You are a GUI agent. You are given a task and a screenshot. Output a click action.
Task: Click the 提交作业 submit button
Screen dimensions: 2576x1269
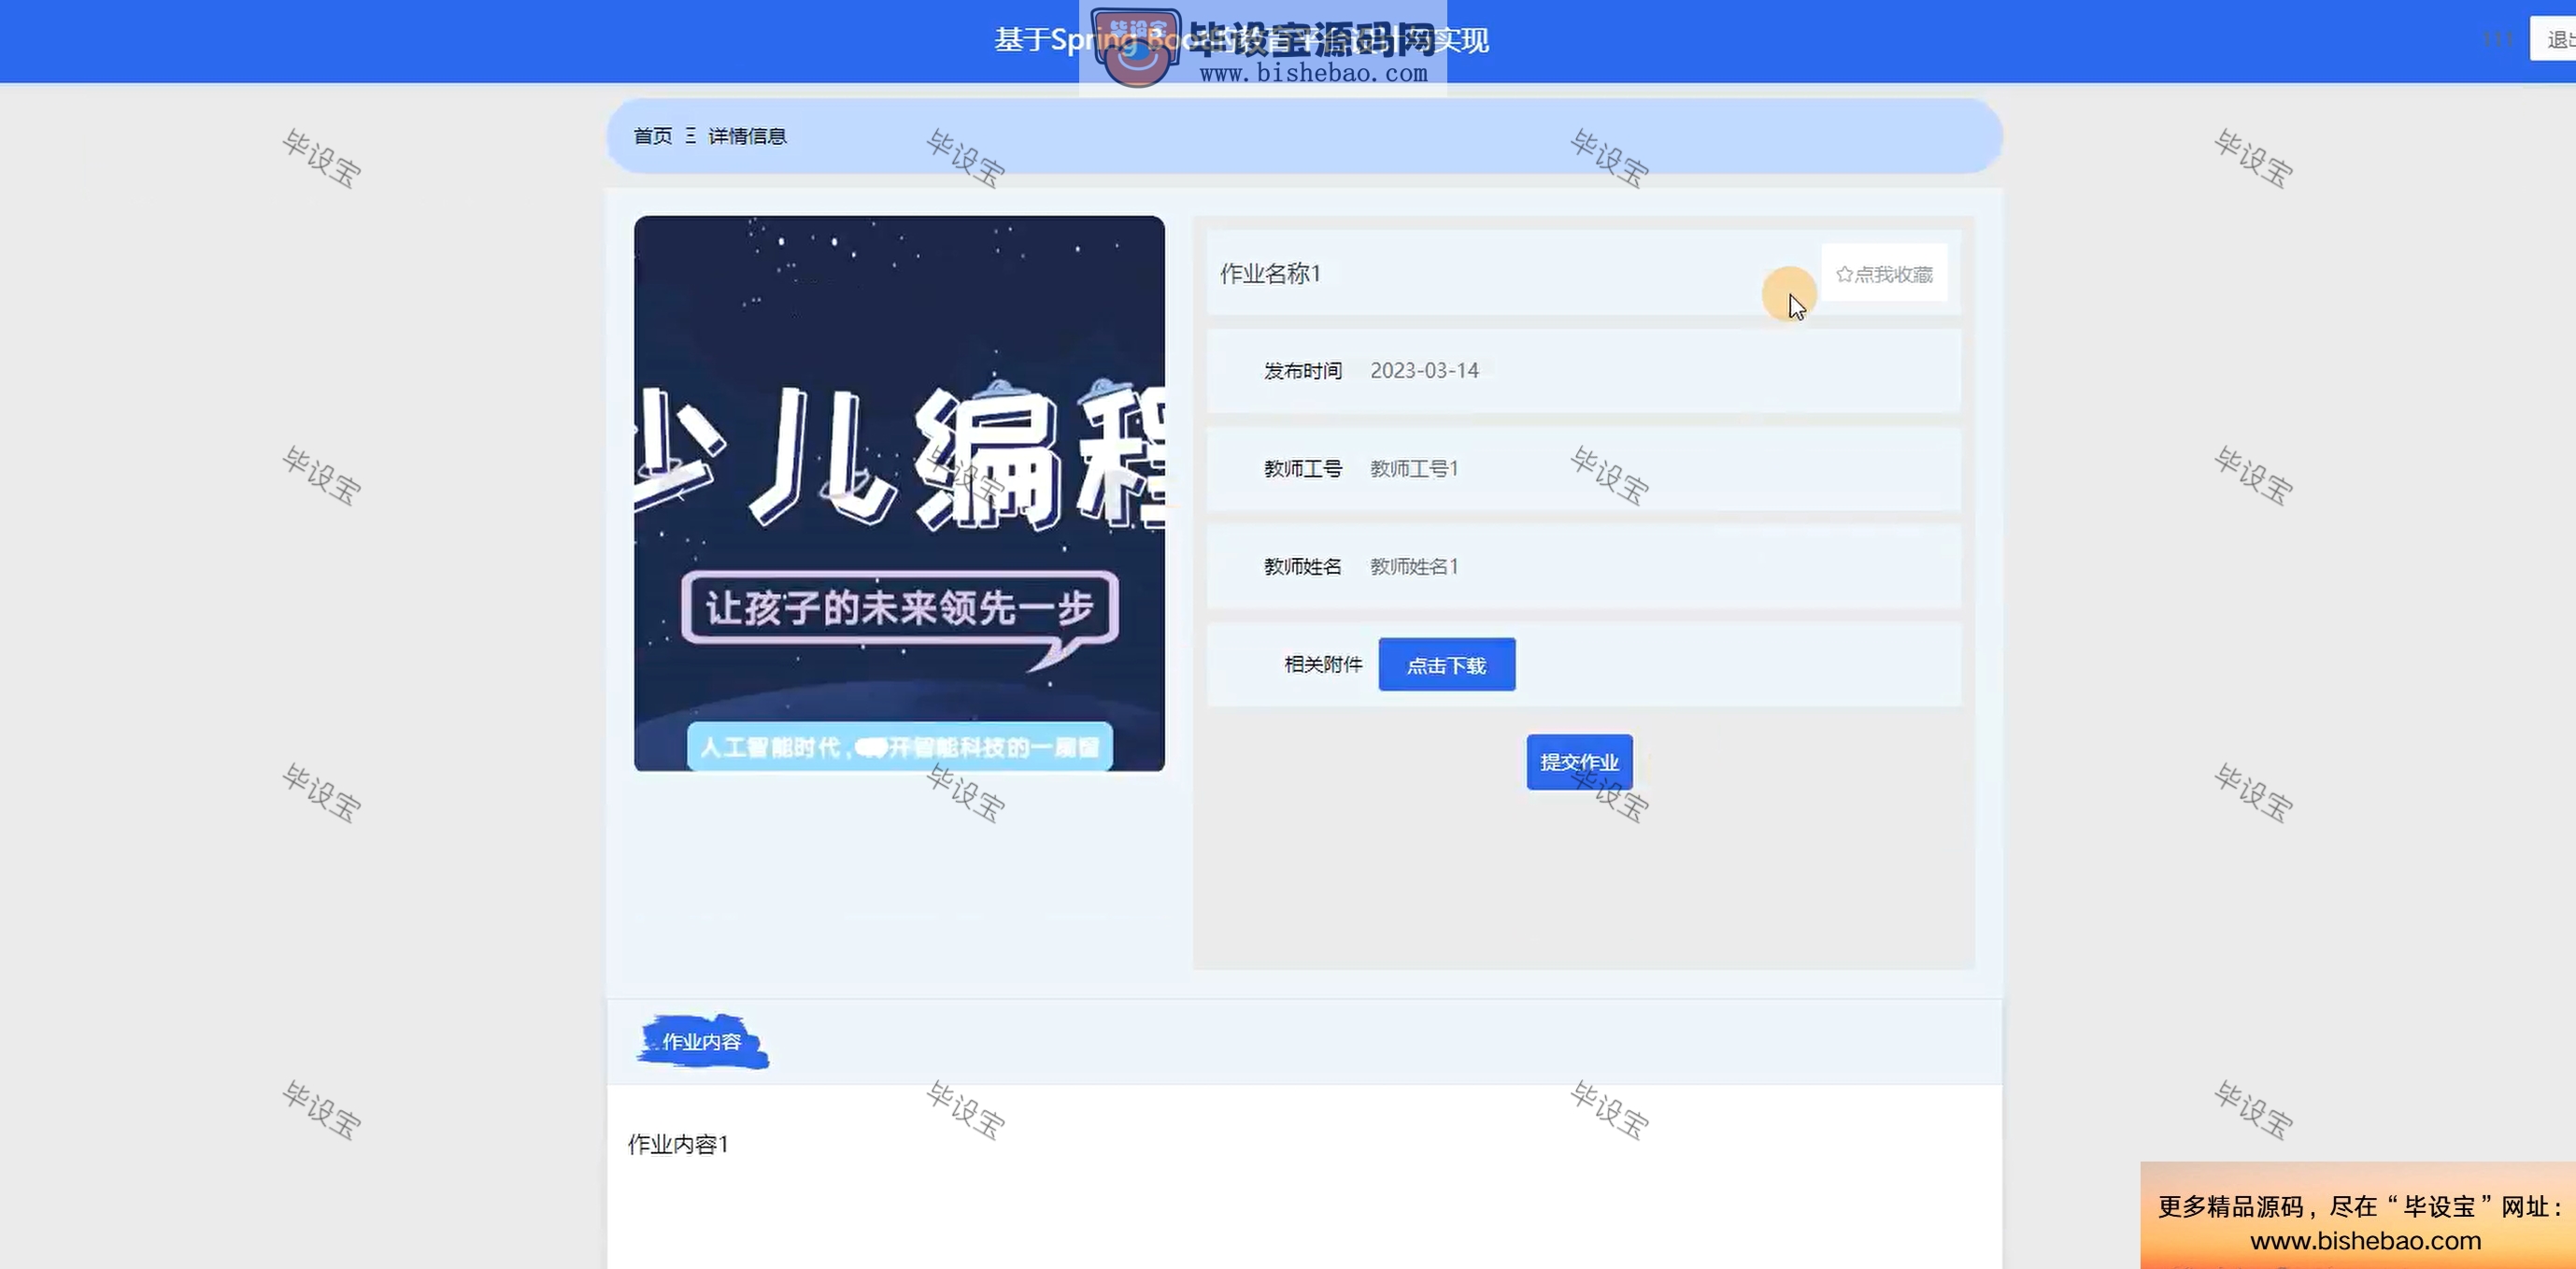pyautogui.click(x=1579, y=762)
